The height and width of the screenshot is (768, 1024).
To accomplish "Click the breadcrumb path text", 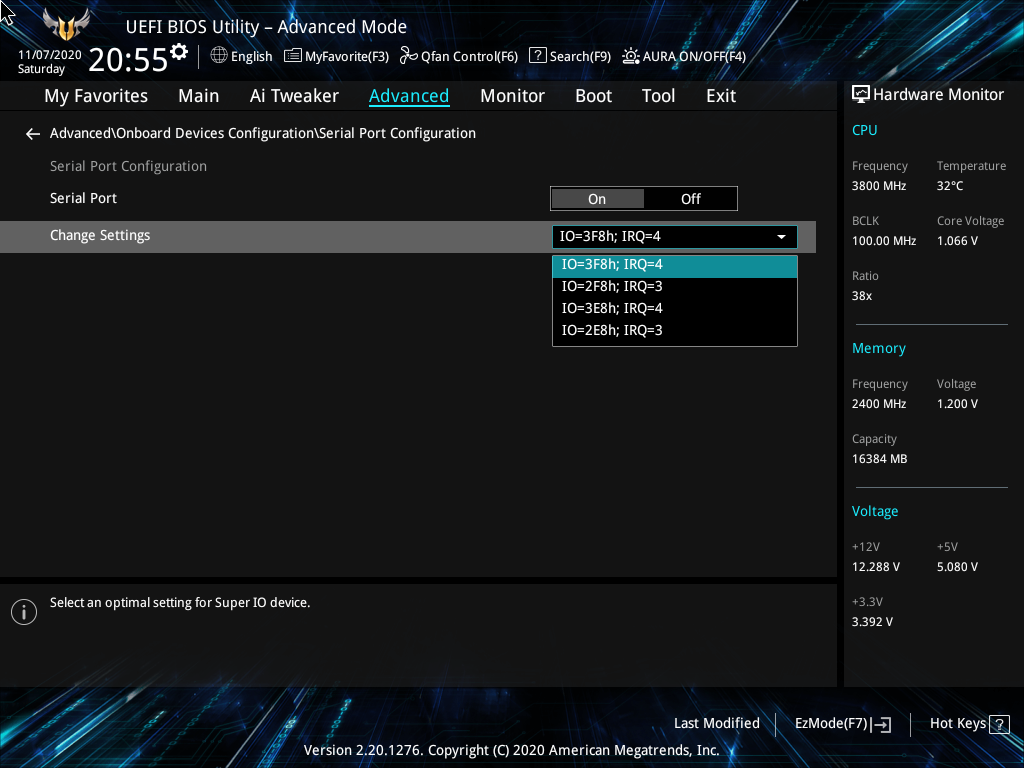I will 263,133.
